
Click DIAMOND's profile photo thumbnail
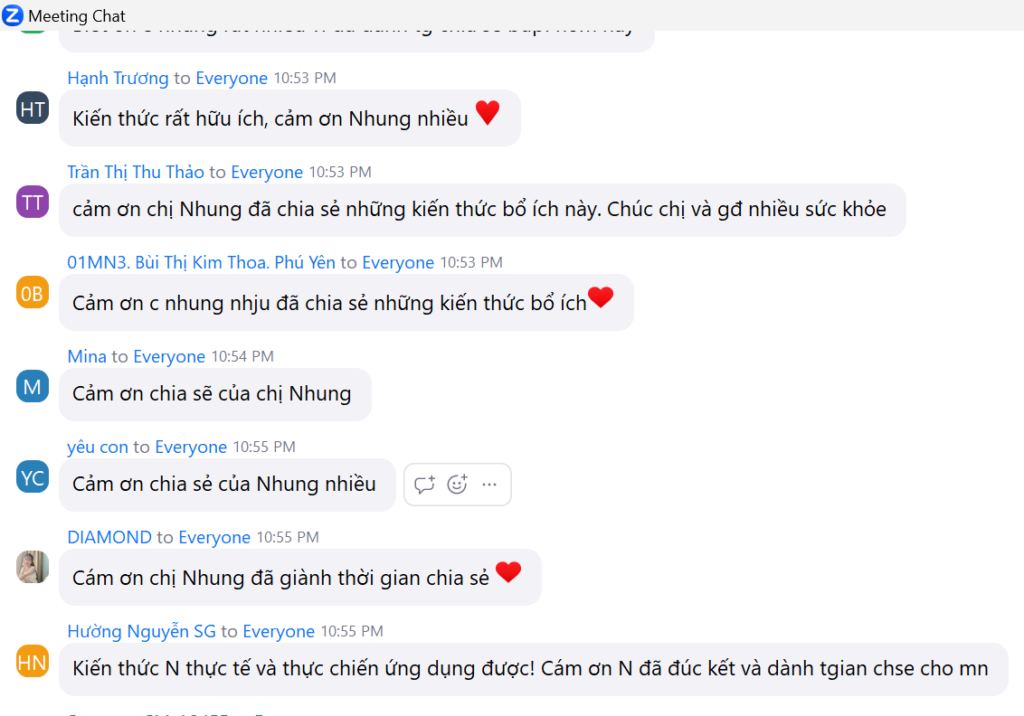[x=33, y=567]
